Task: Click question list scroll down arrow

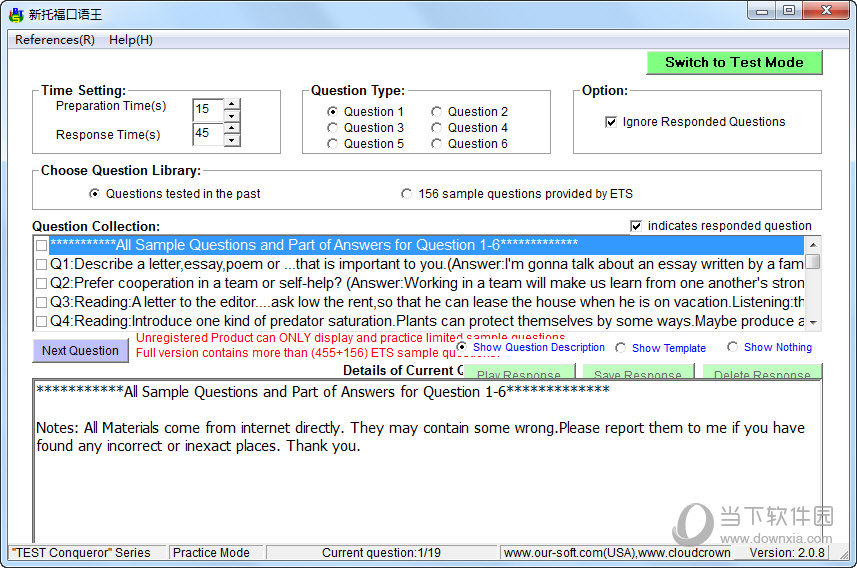Action: point(813,323)
